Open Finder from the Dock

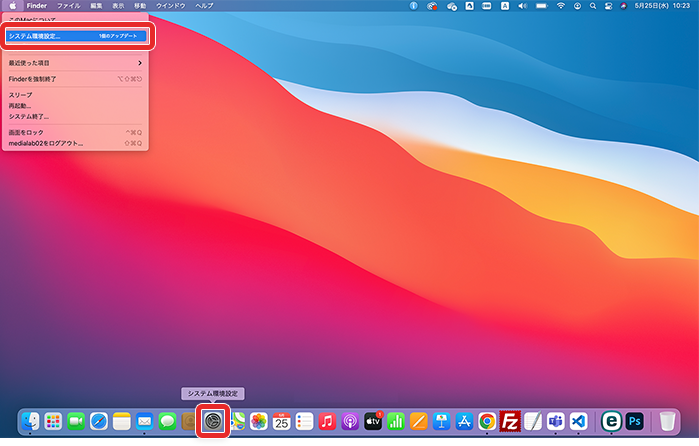click(30, 421)
